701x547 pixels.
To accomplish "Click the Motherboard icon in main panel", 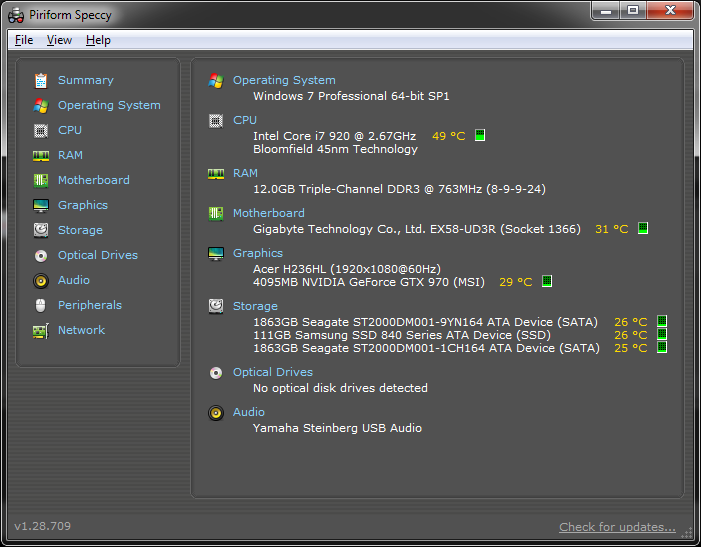I will 216,214.
